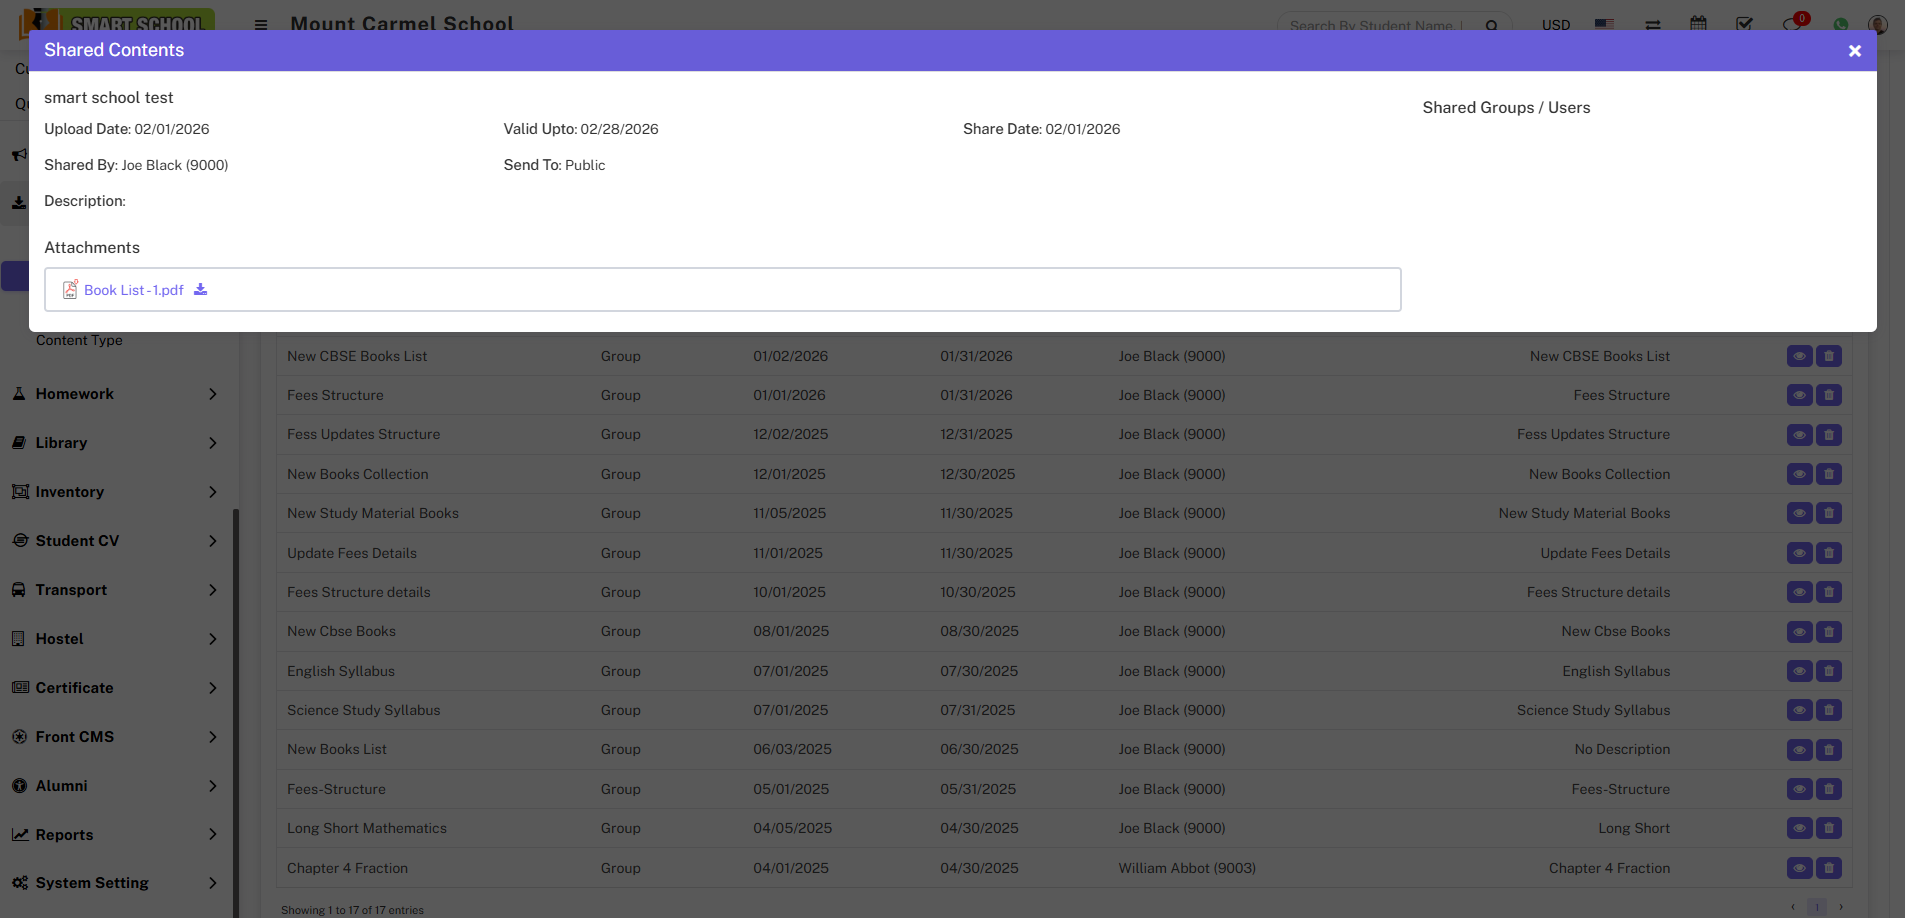Delete the Chapter 4 Fraction entry
The width and height of the screenshot is (1906, 918).
(x=1829, y=869)
